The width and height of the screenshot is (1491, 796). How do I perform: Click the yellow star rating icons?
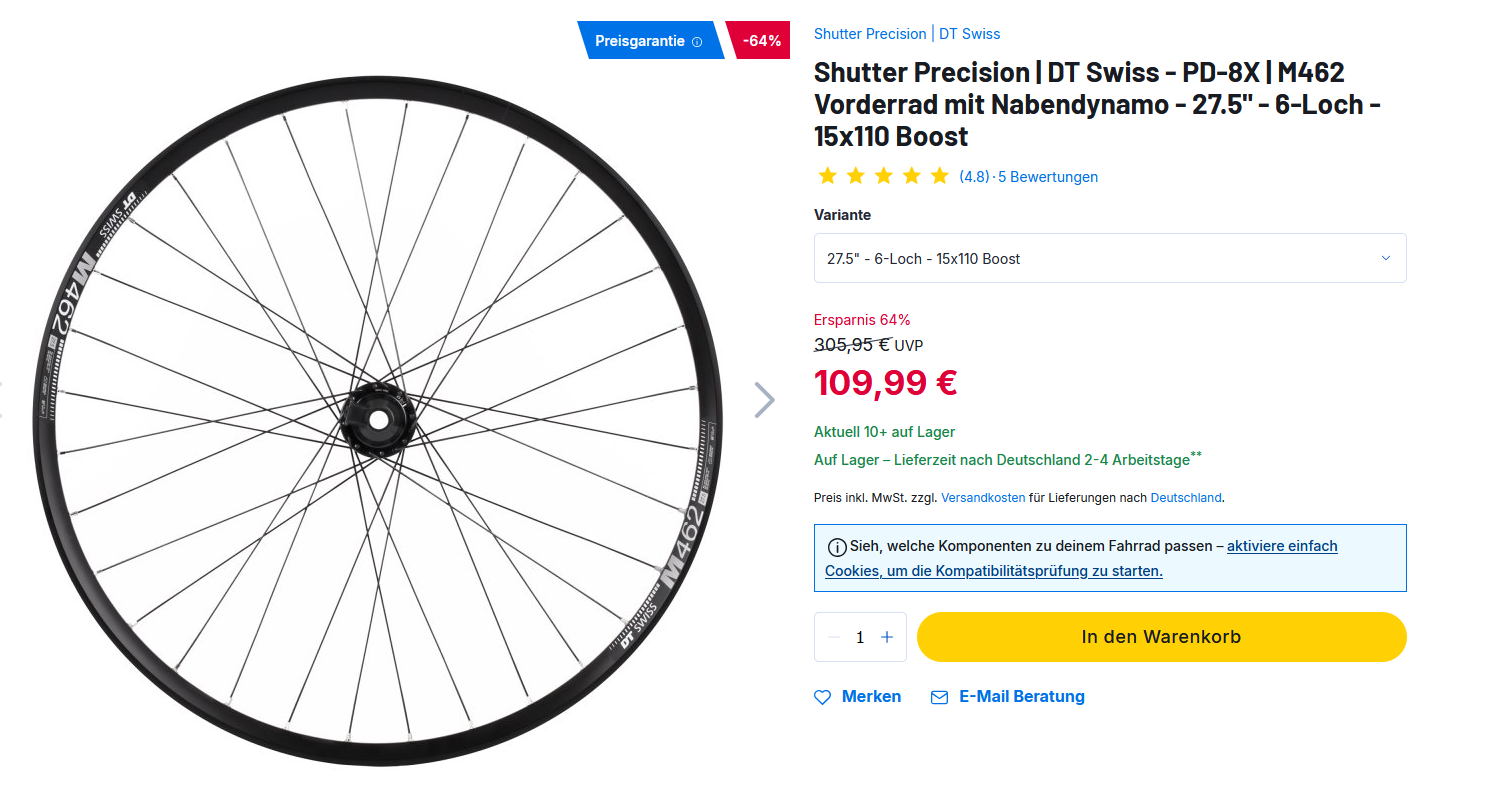pyautogui.click(x=883, y=177)
